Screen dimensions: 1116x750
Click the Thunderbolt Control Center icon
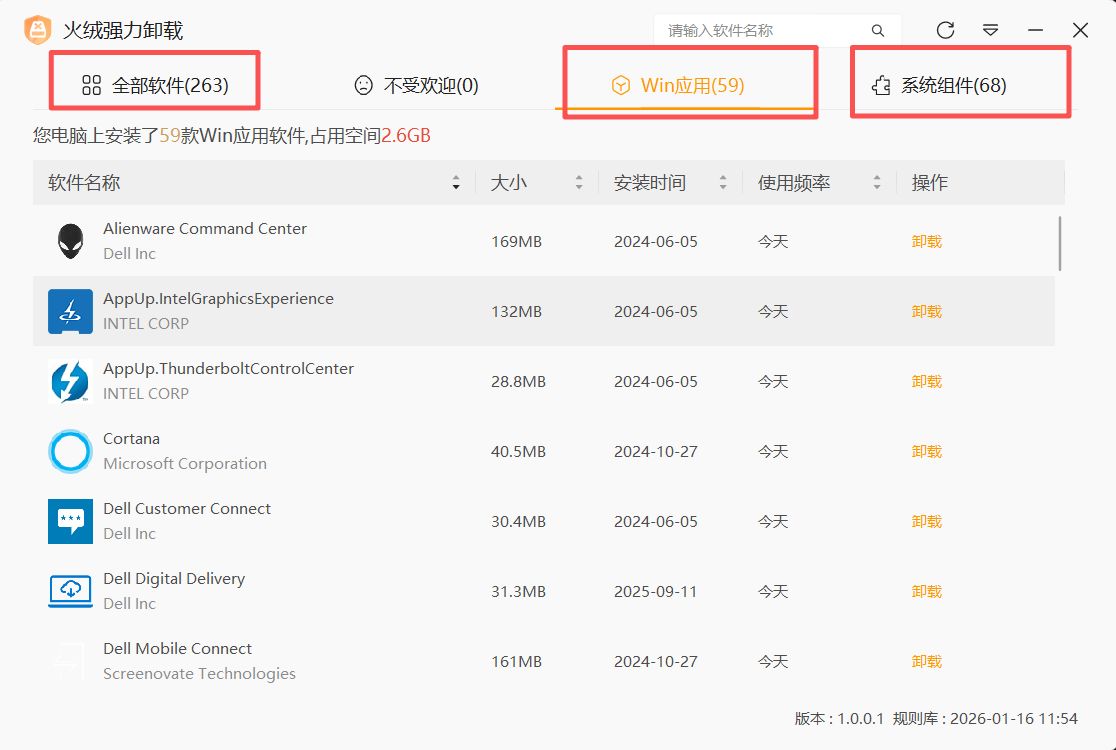click(70, 381)
